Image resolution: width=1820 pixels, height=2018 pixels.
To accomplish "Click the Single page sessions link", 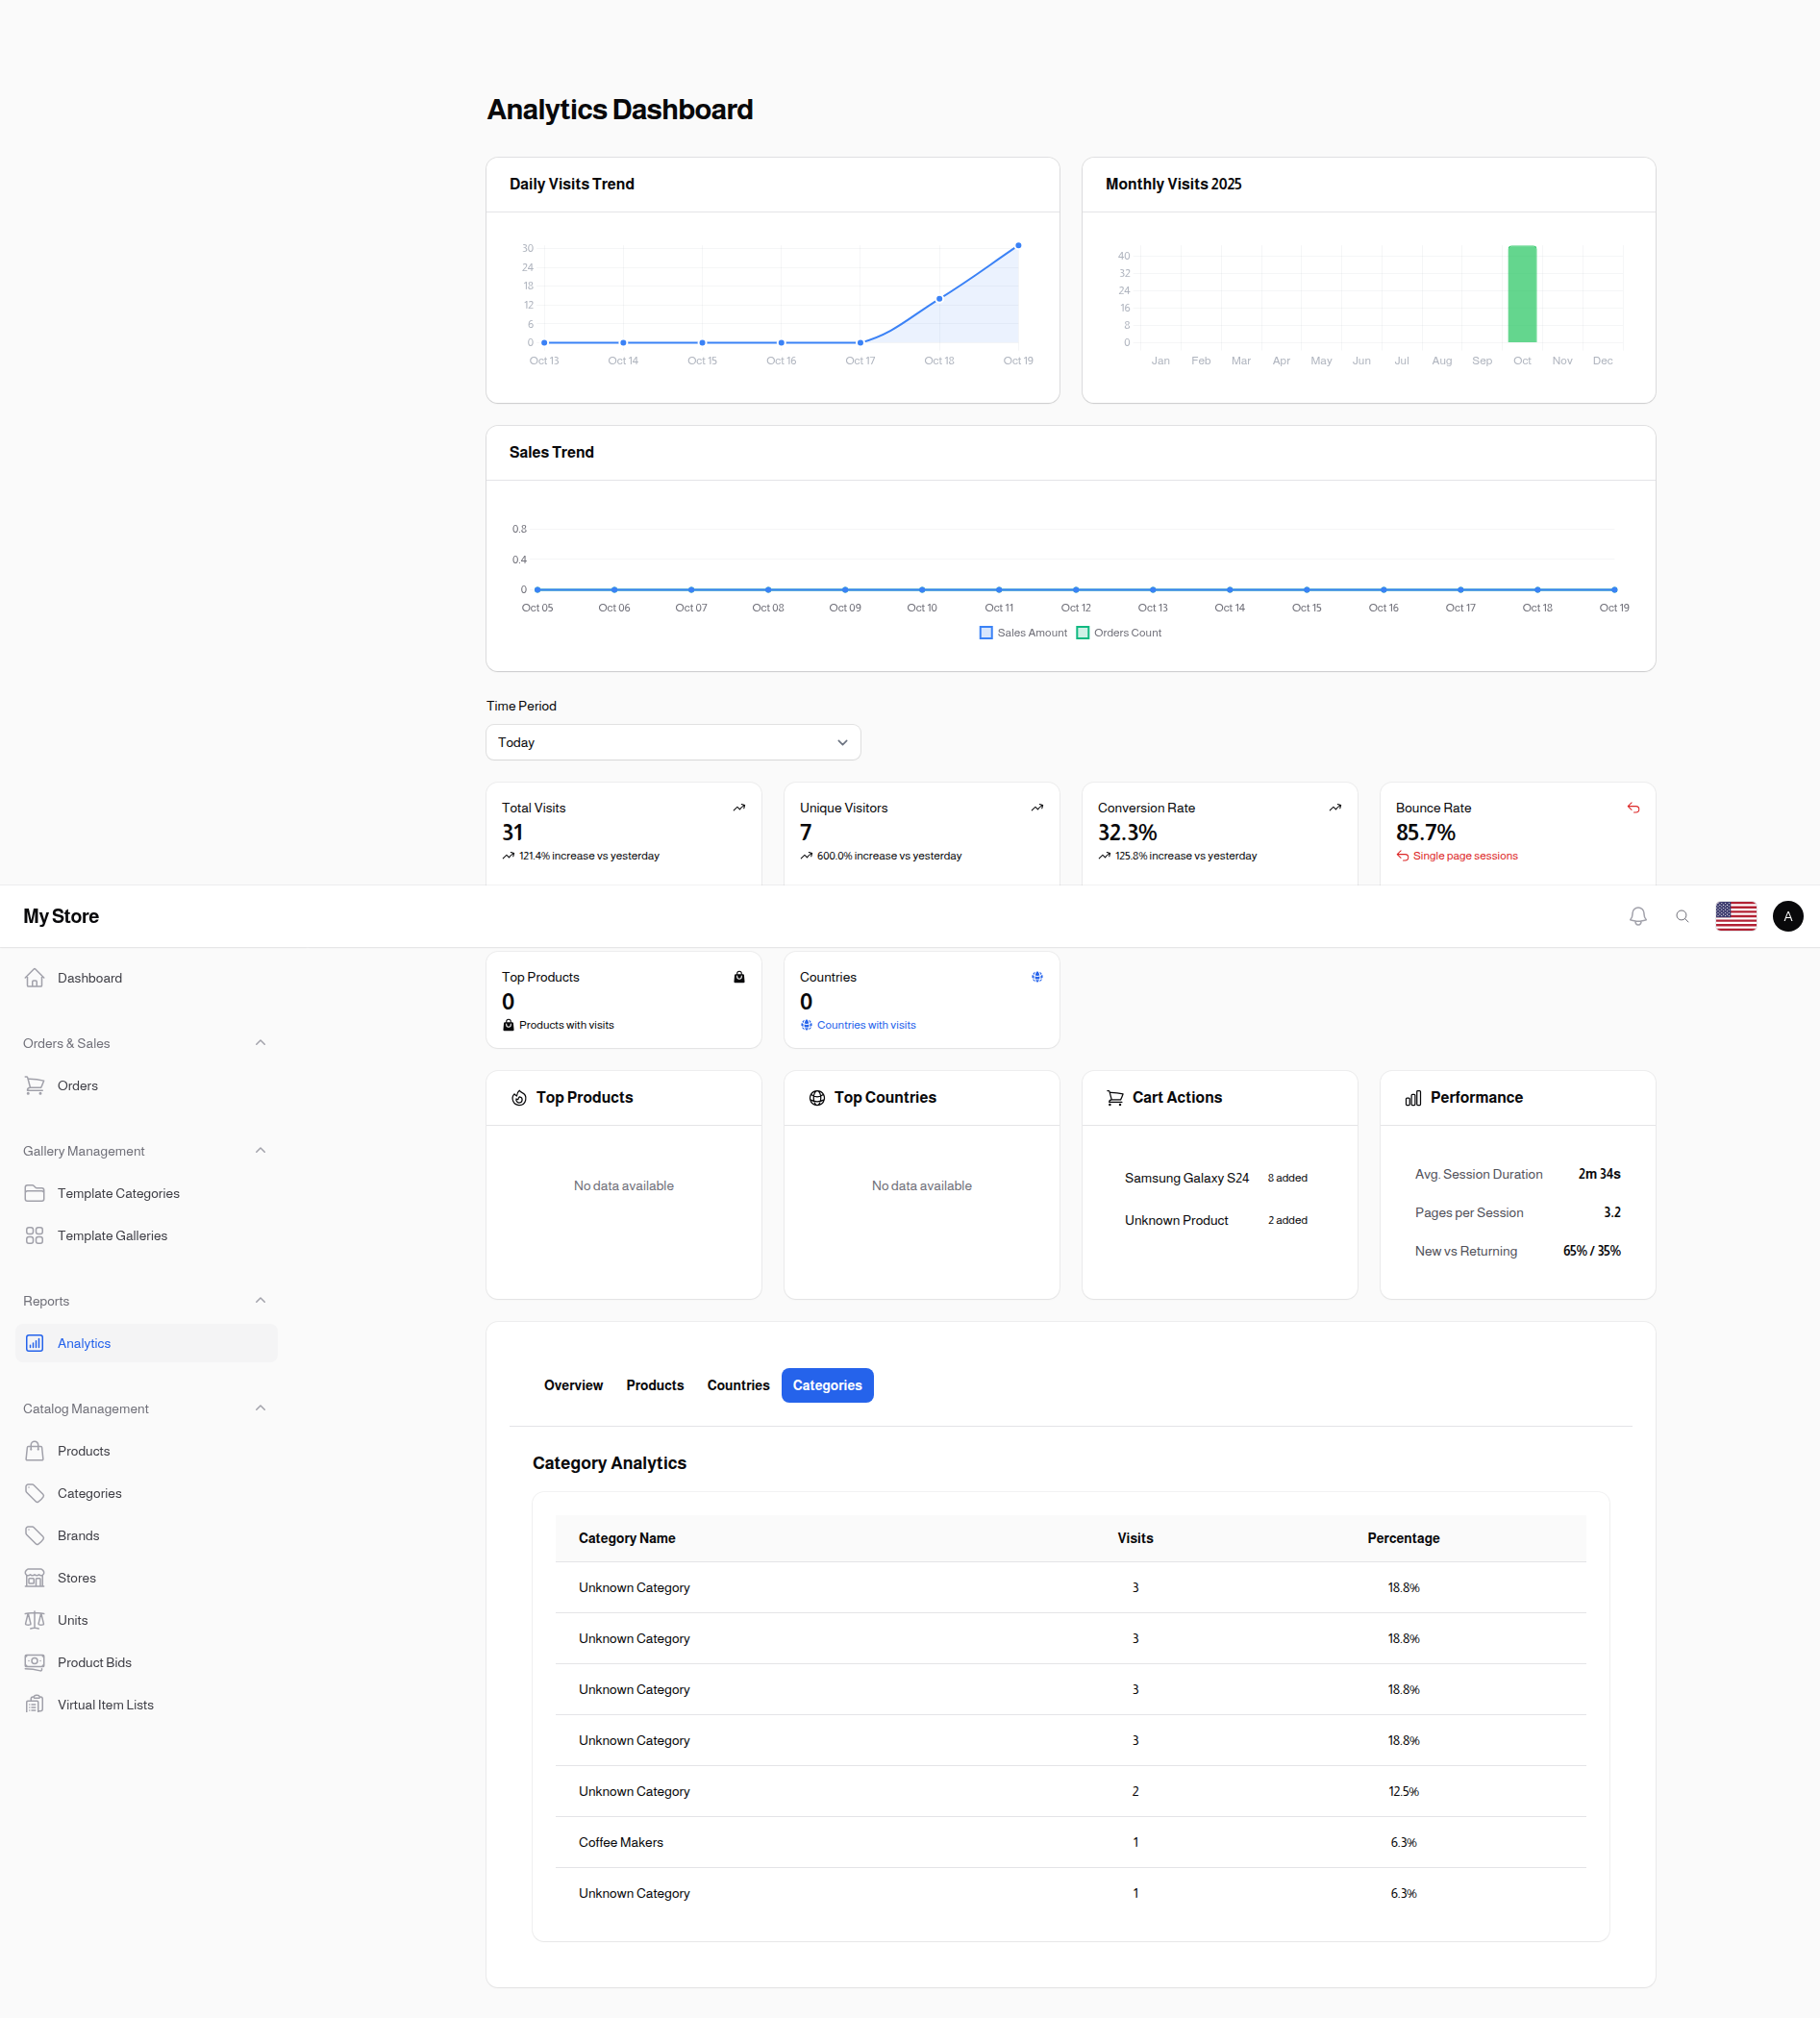I will coord(1464,855).
